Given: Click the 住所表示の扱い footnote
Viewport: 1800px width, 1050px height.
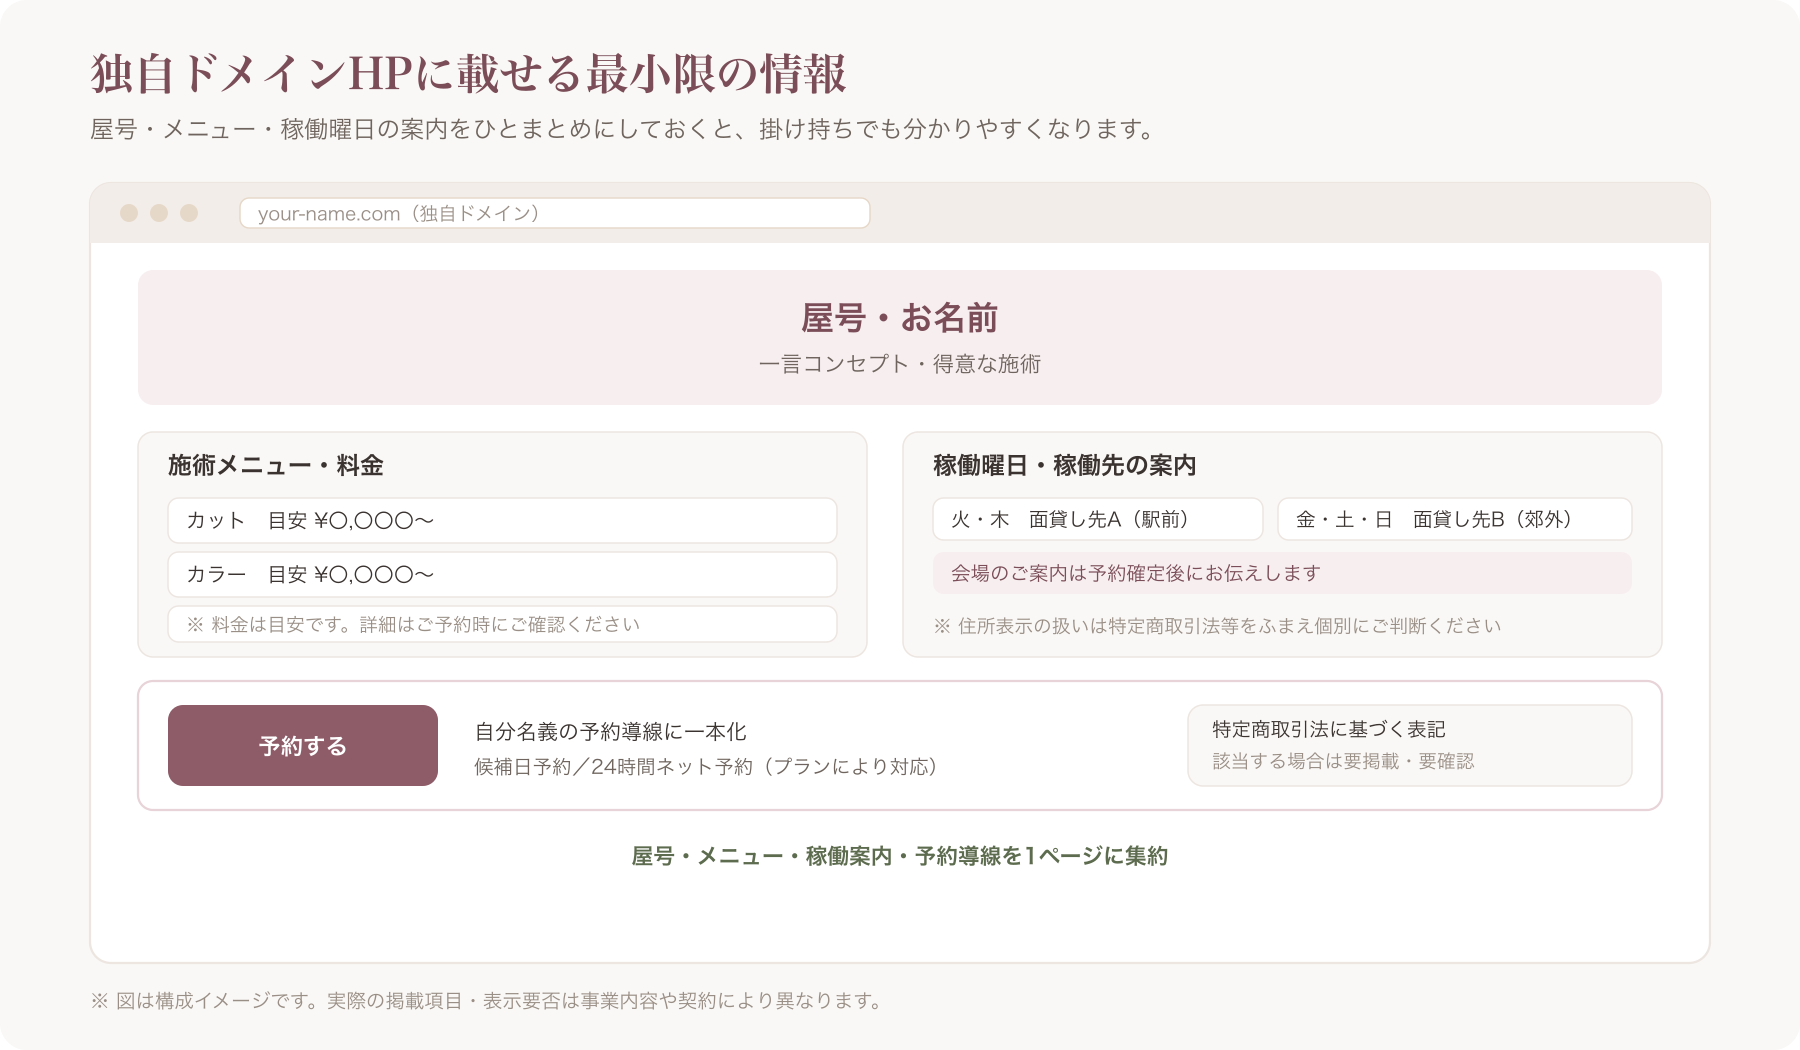Looking at the screenshot, I should tap(1217, 626).
